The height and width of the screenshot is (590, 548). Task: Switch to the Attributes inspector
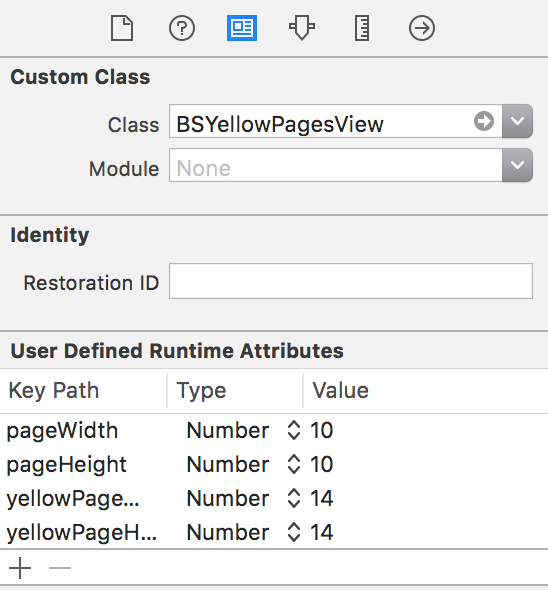(302, 28)
